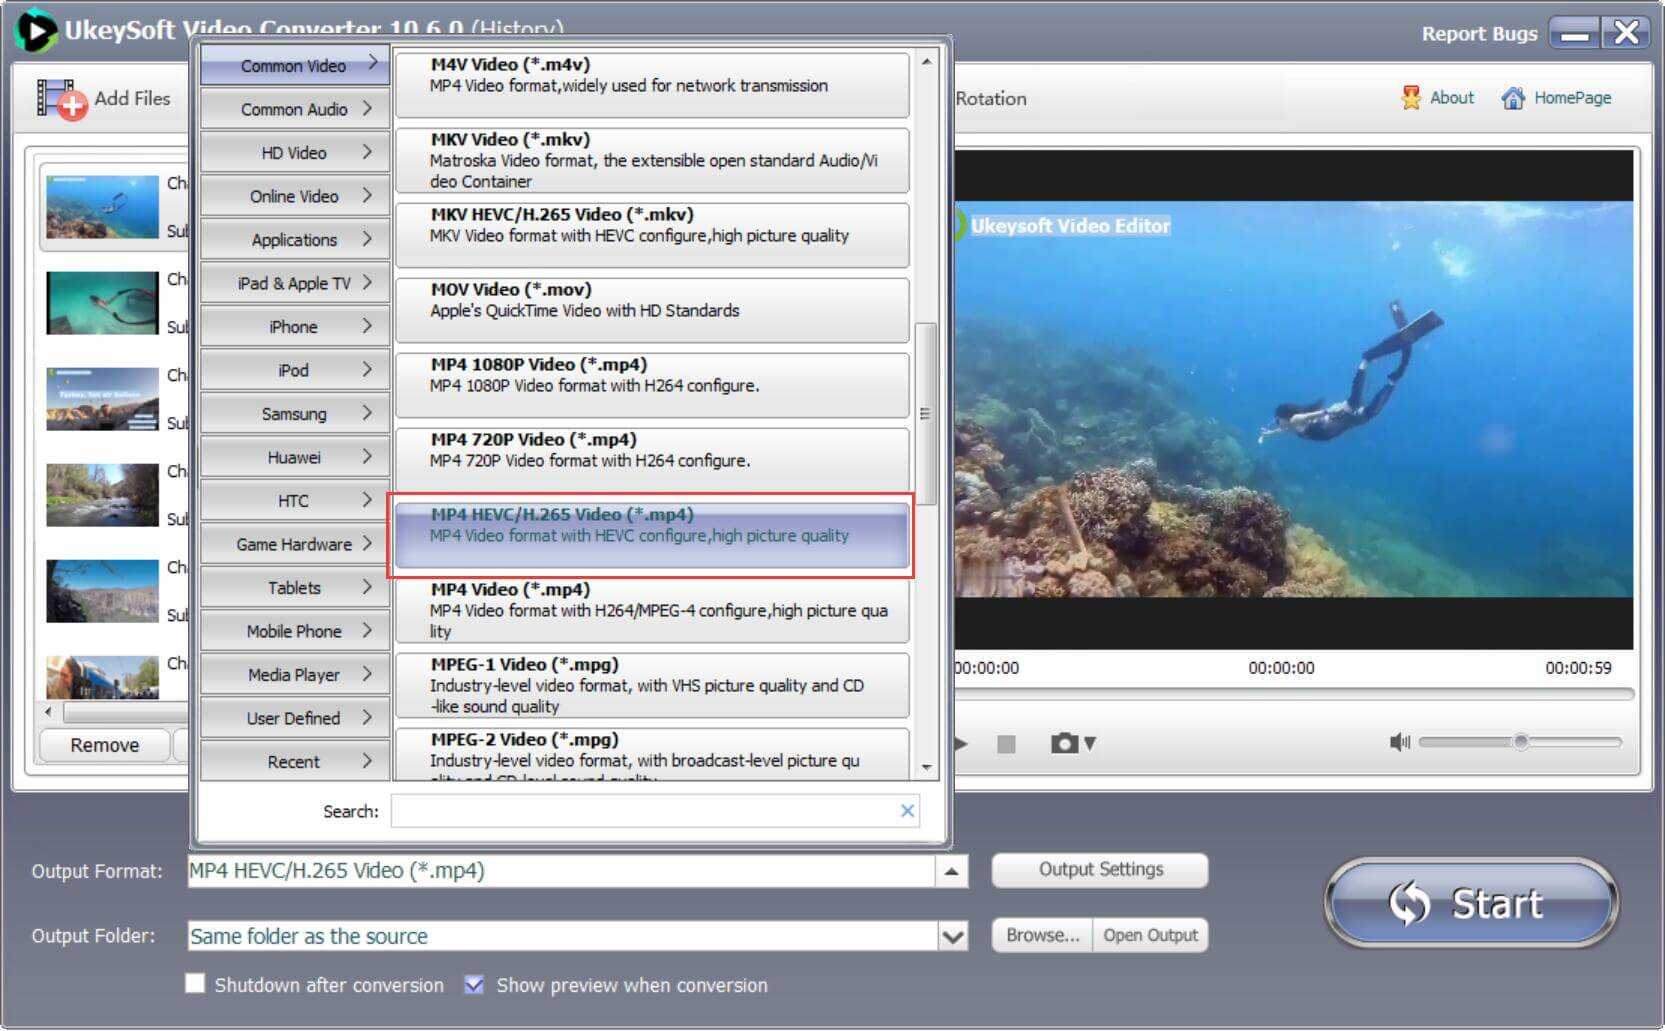Image resolution: width=1665 pixels, height=1031 pixels.
Task: Open HomePage via the house icon
Action: pyautogui.click(x=1513, y=98)
